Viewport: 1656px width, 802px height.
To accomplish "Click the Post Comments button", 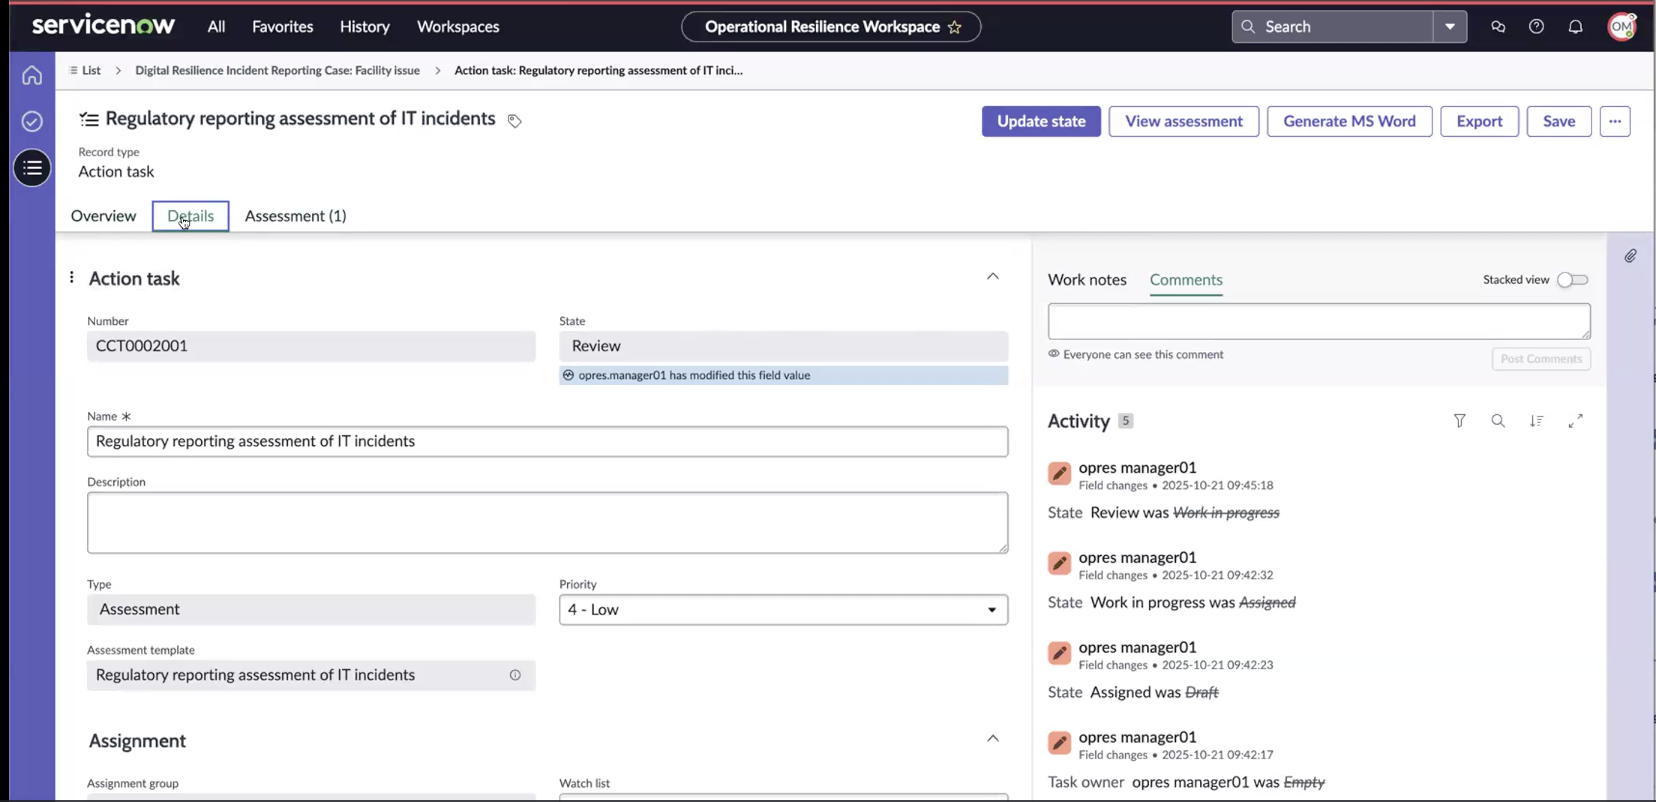I will (x=1541, y=359).
